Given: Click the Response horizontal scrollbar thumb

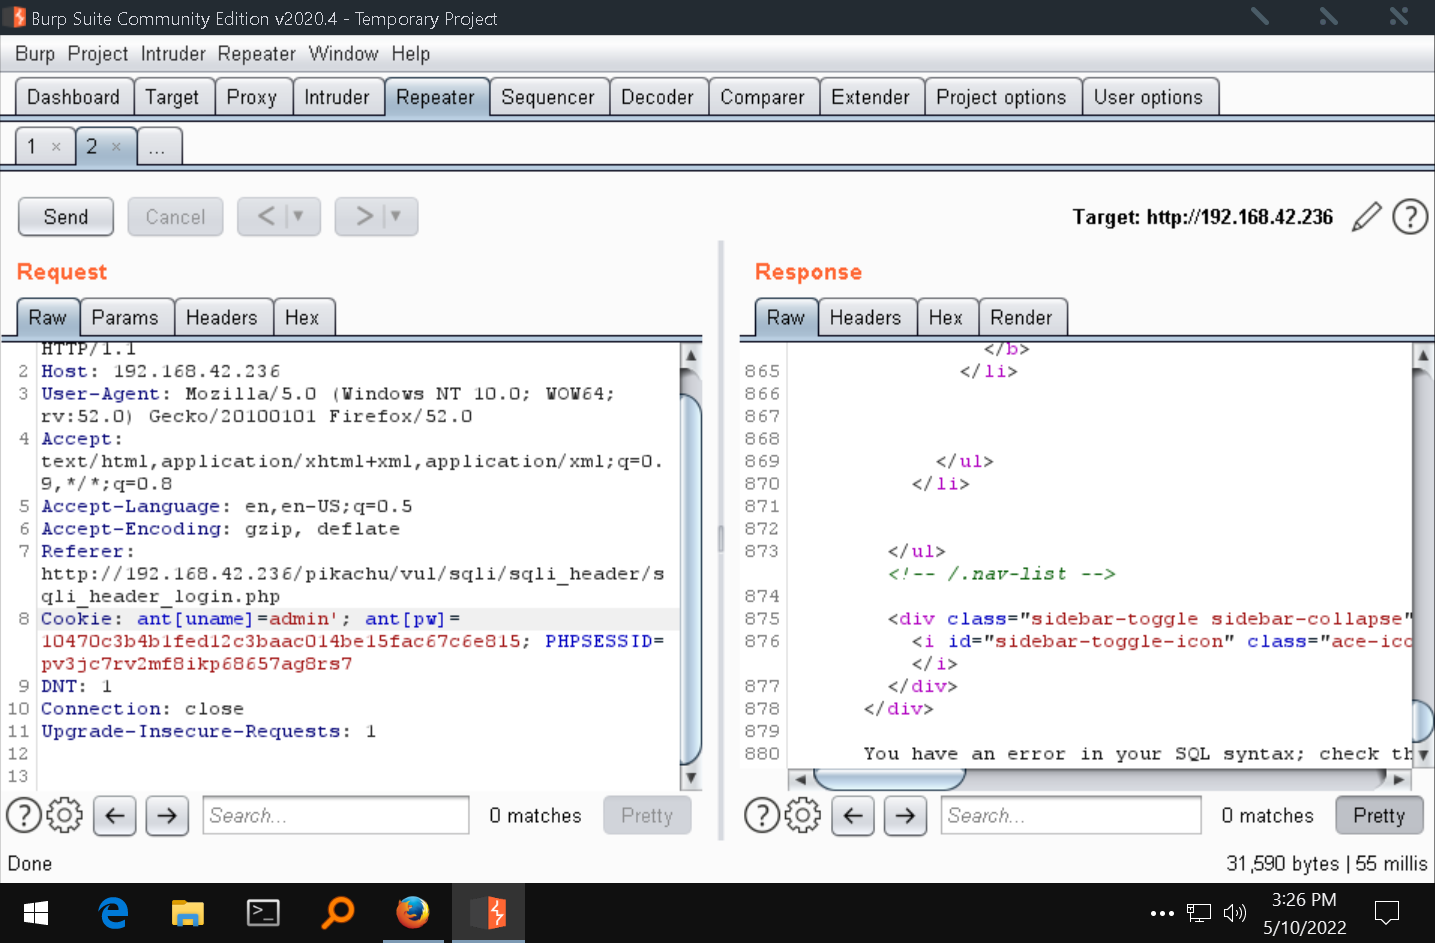Looking at the screenshot, I should click(889, 779).
